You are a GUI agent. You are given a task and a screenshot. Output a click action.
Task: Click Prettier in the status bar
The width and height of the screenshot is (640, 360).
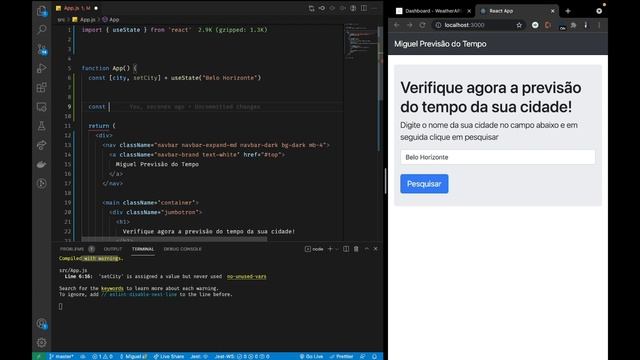(x=342, y=356)
